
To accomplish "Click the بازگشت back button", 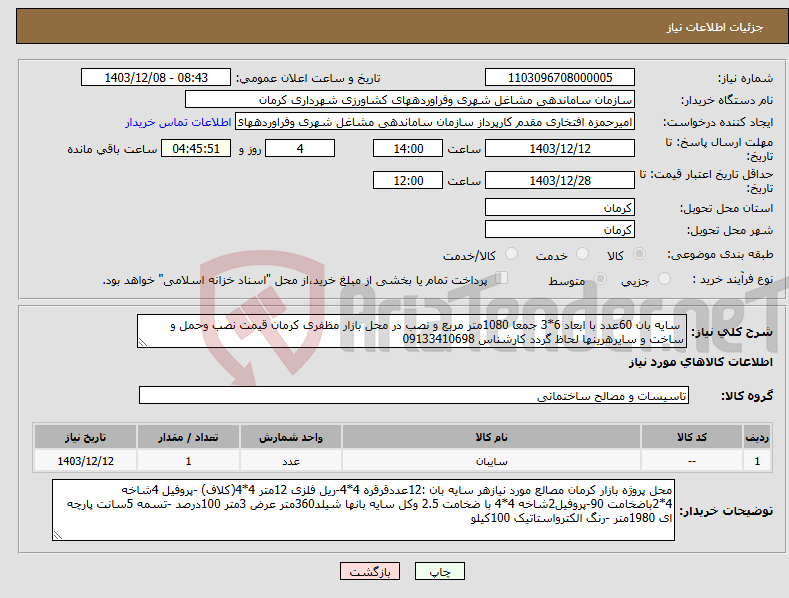I will [370, 571].
